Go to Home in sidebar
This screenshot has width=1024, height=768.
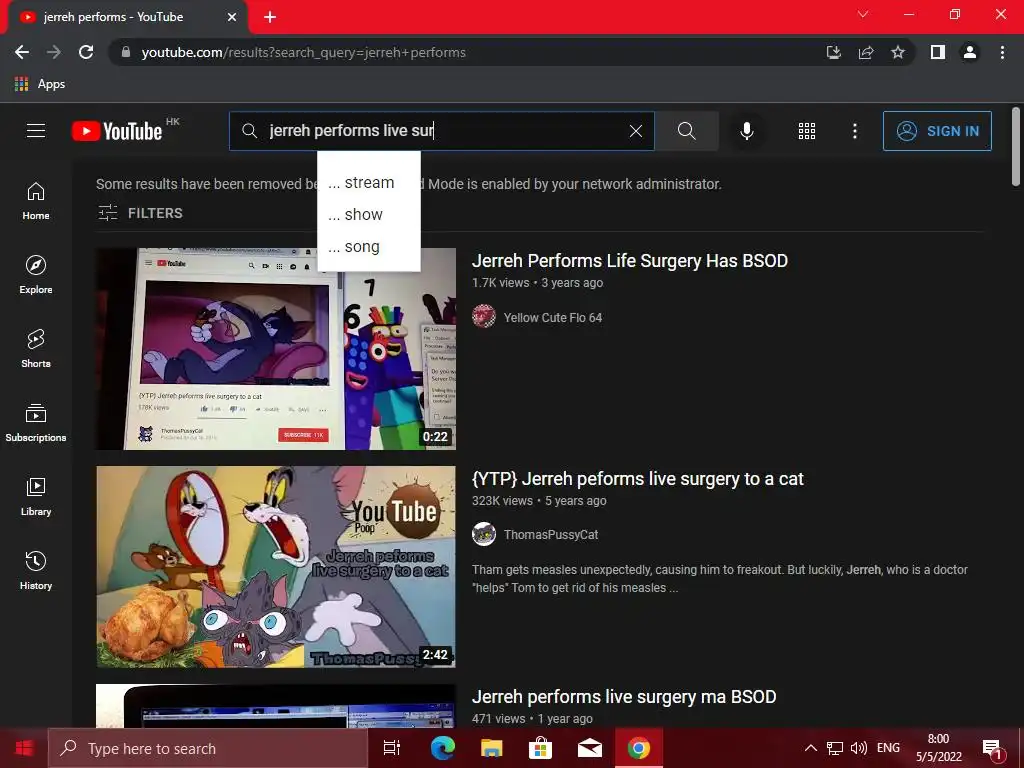point(36,201)
